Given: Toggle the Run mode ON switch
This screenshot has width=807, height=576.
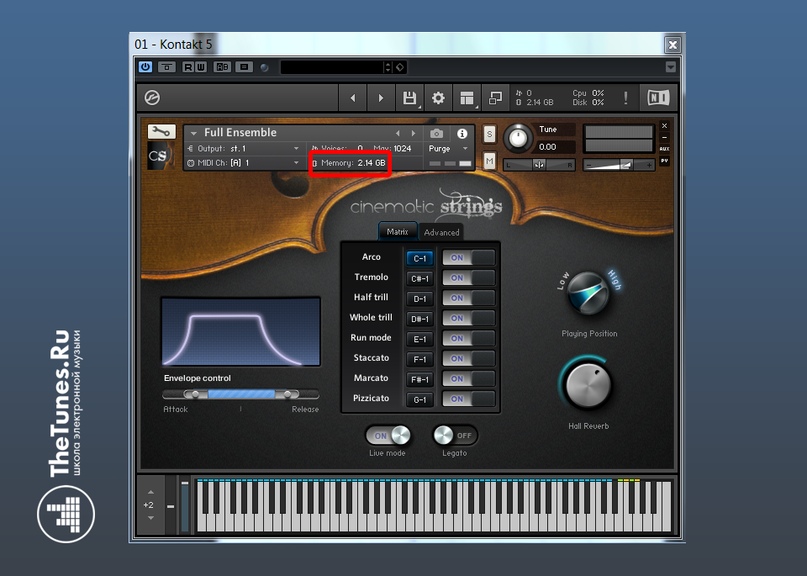Looking at the screenshot, I should [x=468, y=338].
